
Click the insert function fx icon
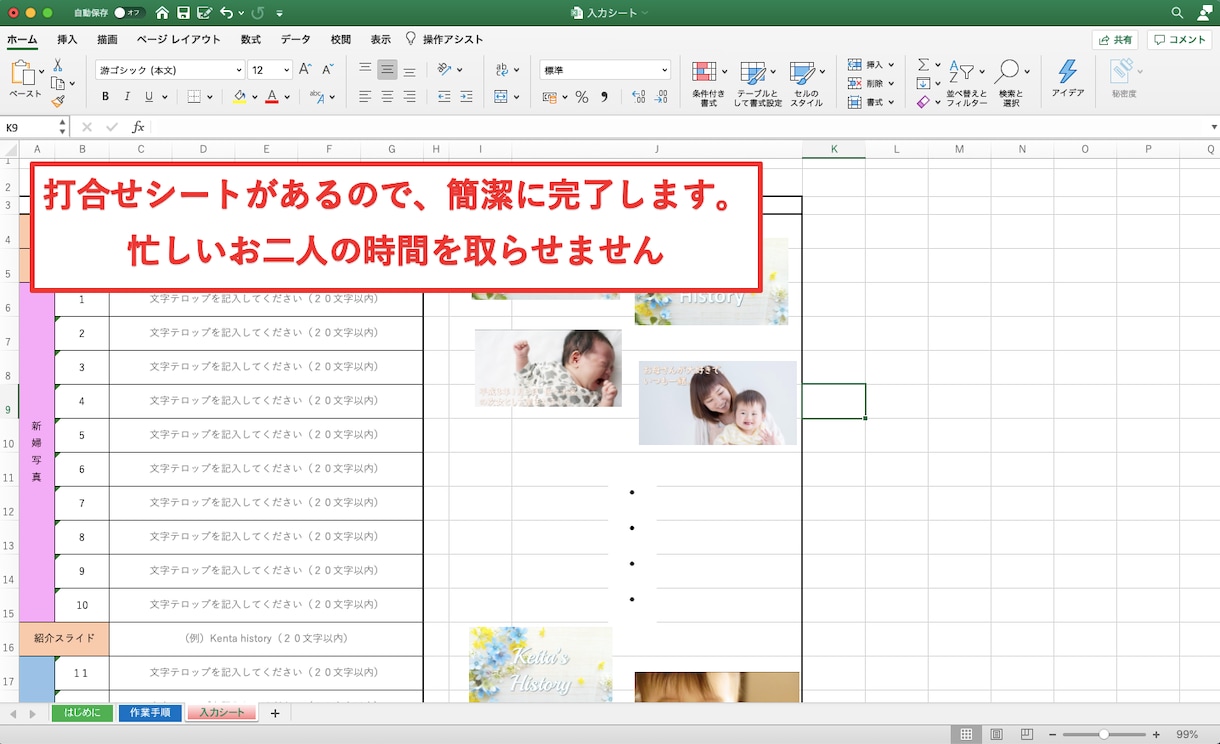(x=138, y=127)
